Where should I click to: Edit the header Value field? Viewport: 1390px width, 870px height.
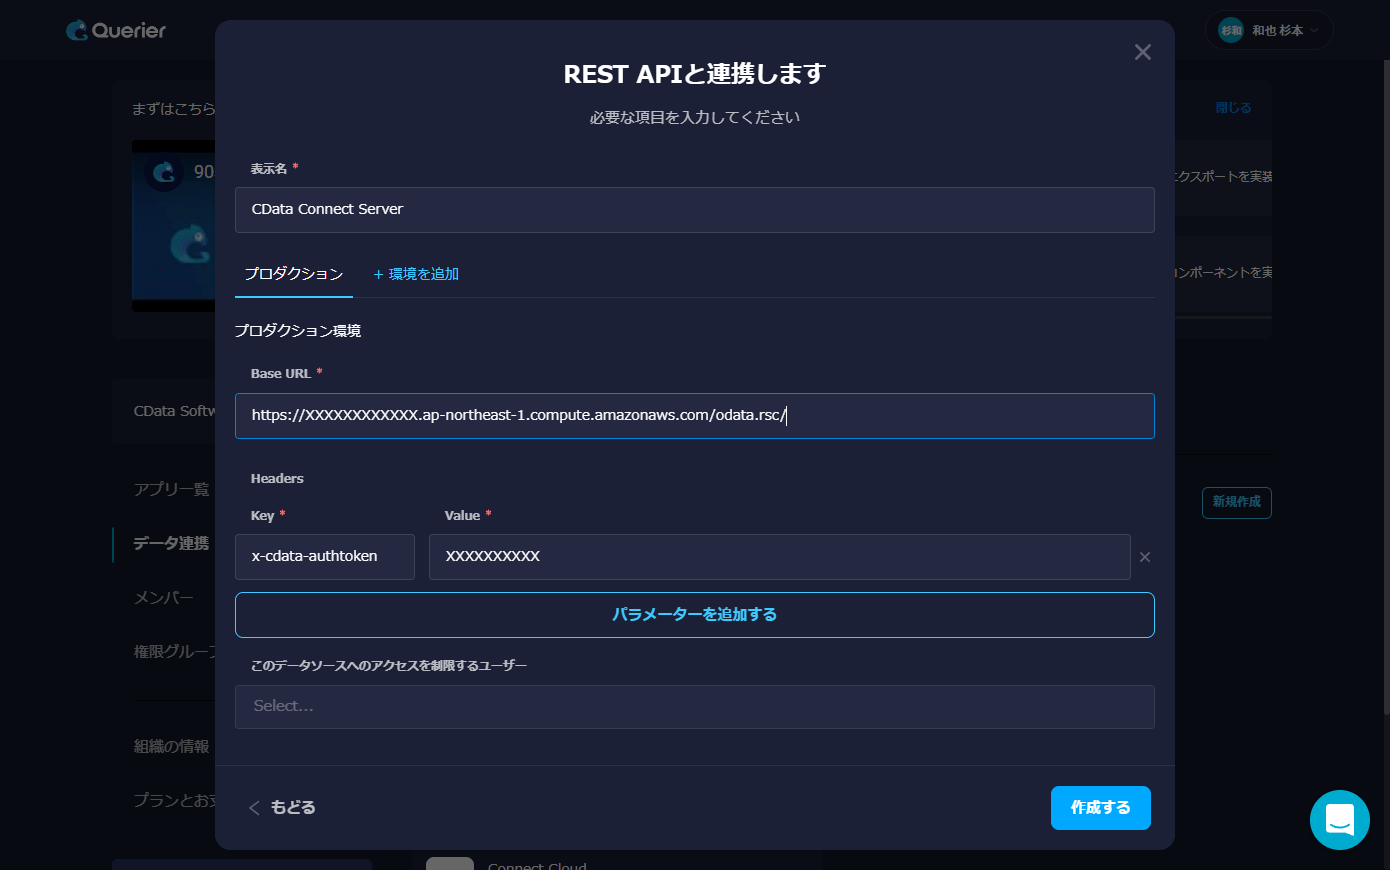[780, 557]
